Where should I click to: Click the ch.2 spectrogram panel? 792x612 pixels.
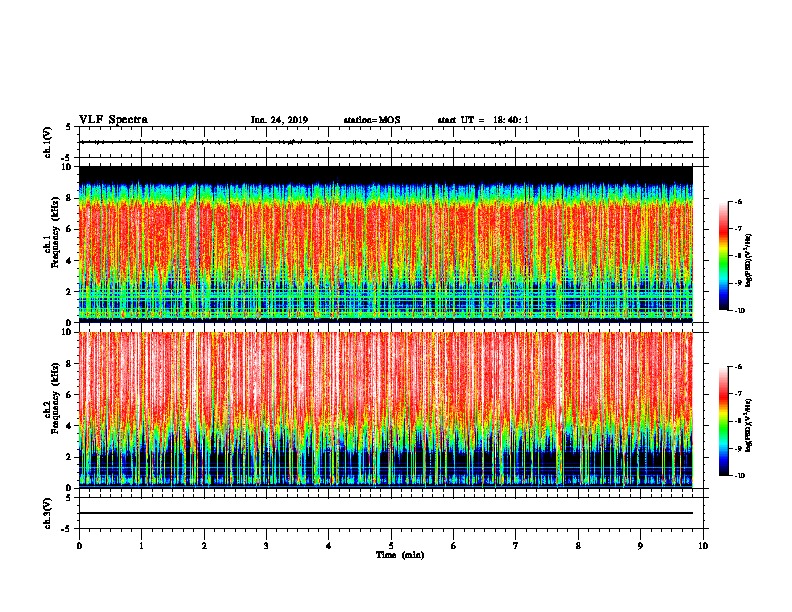[x=386, y=410]
